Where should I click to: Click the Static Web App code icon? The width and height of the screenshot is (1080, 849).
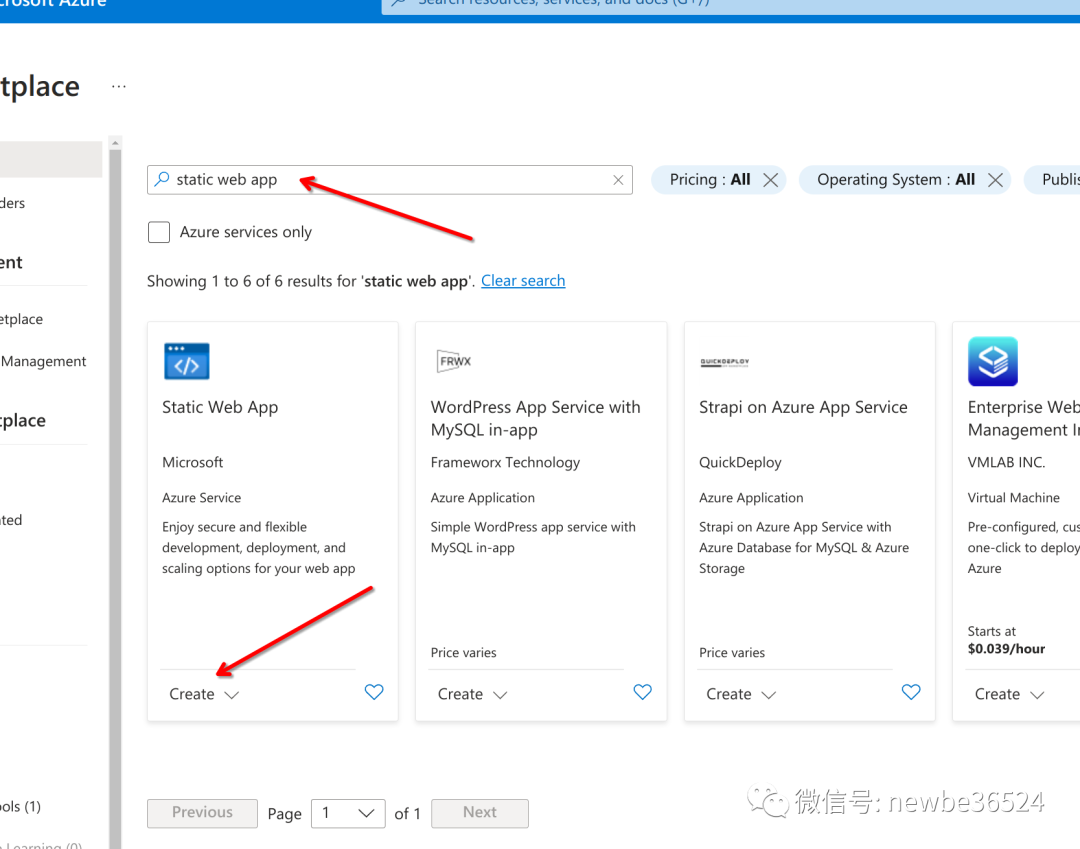click(187, 361)
